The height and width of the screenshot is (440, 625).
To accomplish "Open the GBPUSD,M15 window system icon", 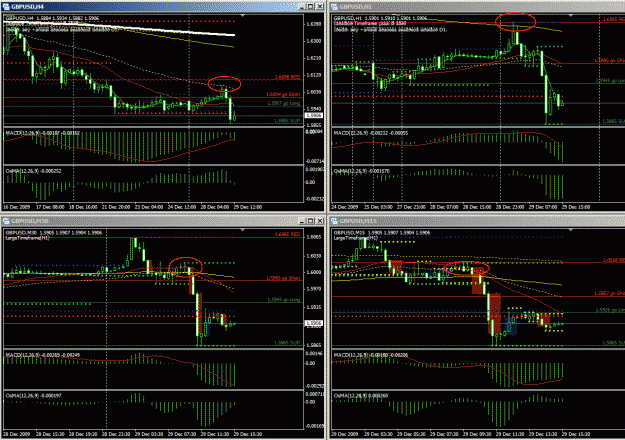I will 334,221.
